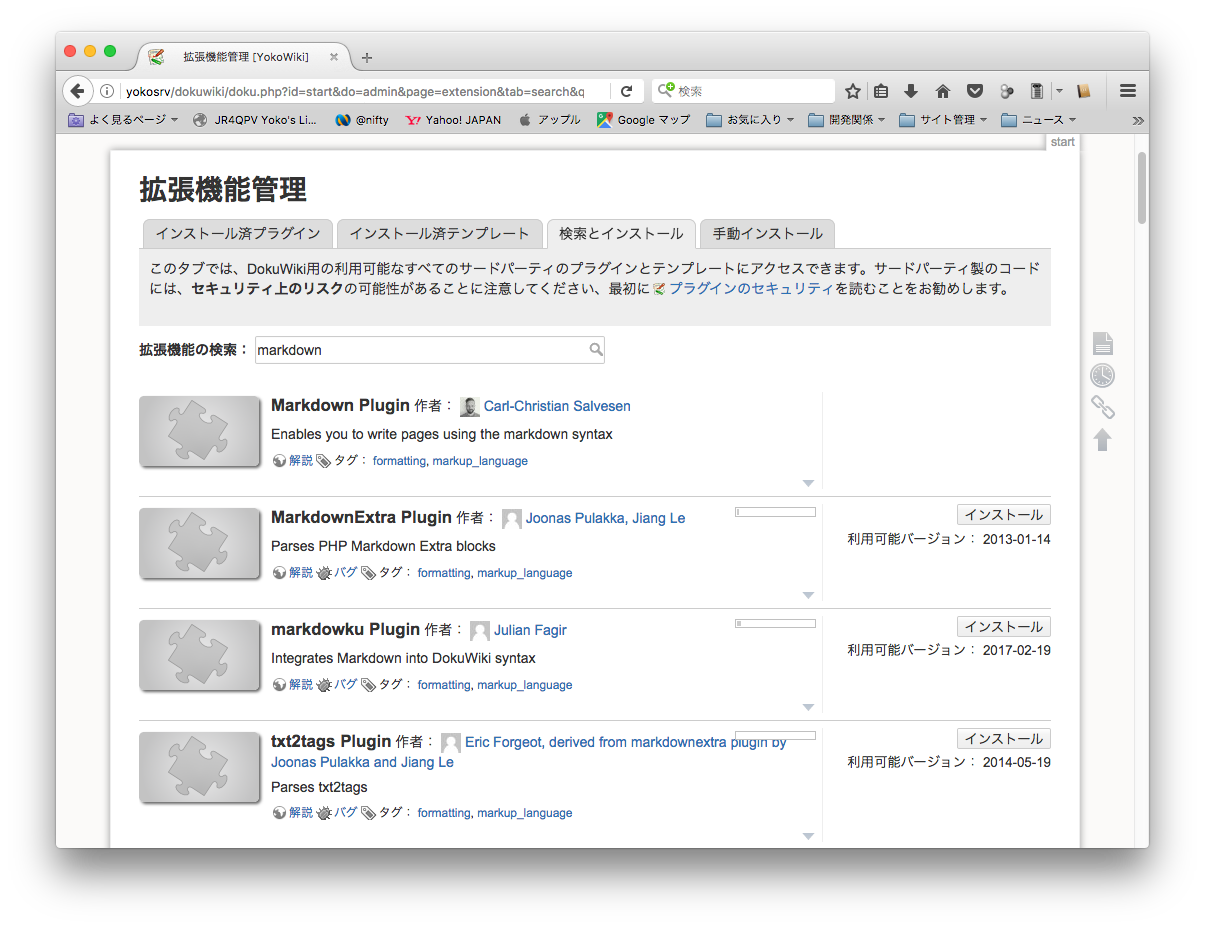Screen dimensions: 1205x928
Task: Open the サイト管理 bookmark folder
Action: coord(943,120)
